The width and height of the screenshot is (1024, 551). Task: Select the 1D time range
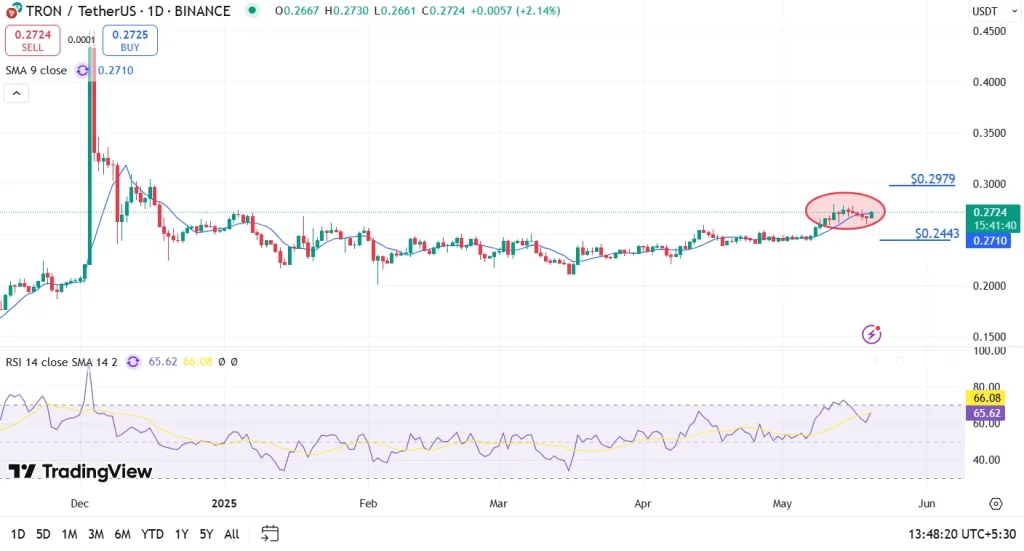click(18, 534)
